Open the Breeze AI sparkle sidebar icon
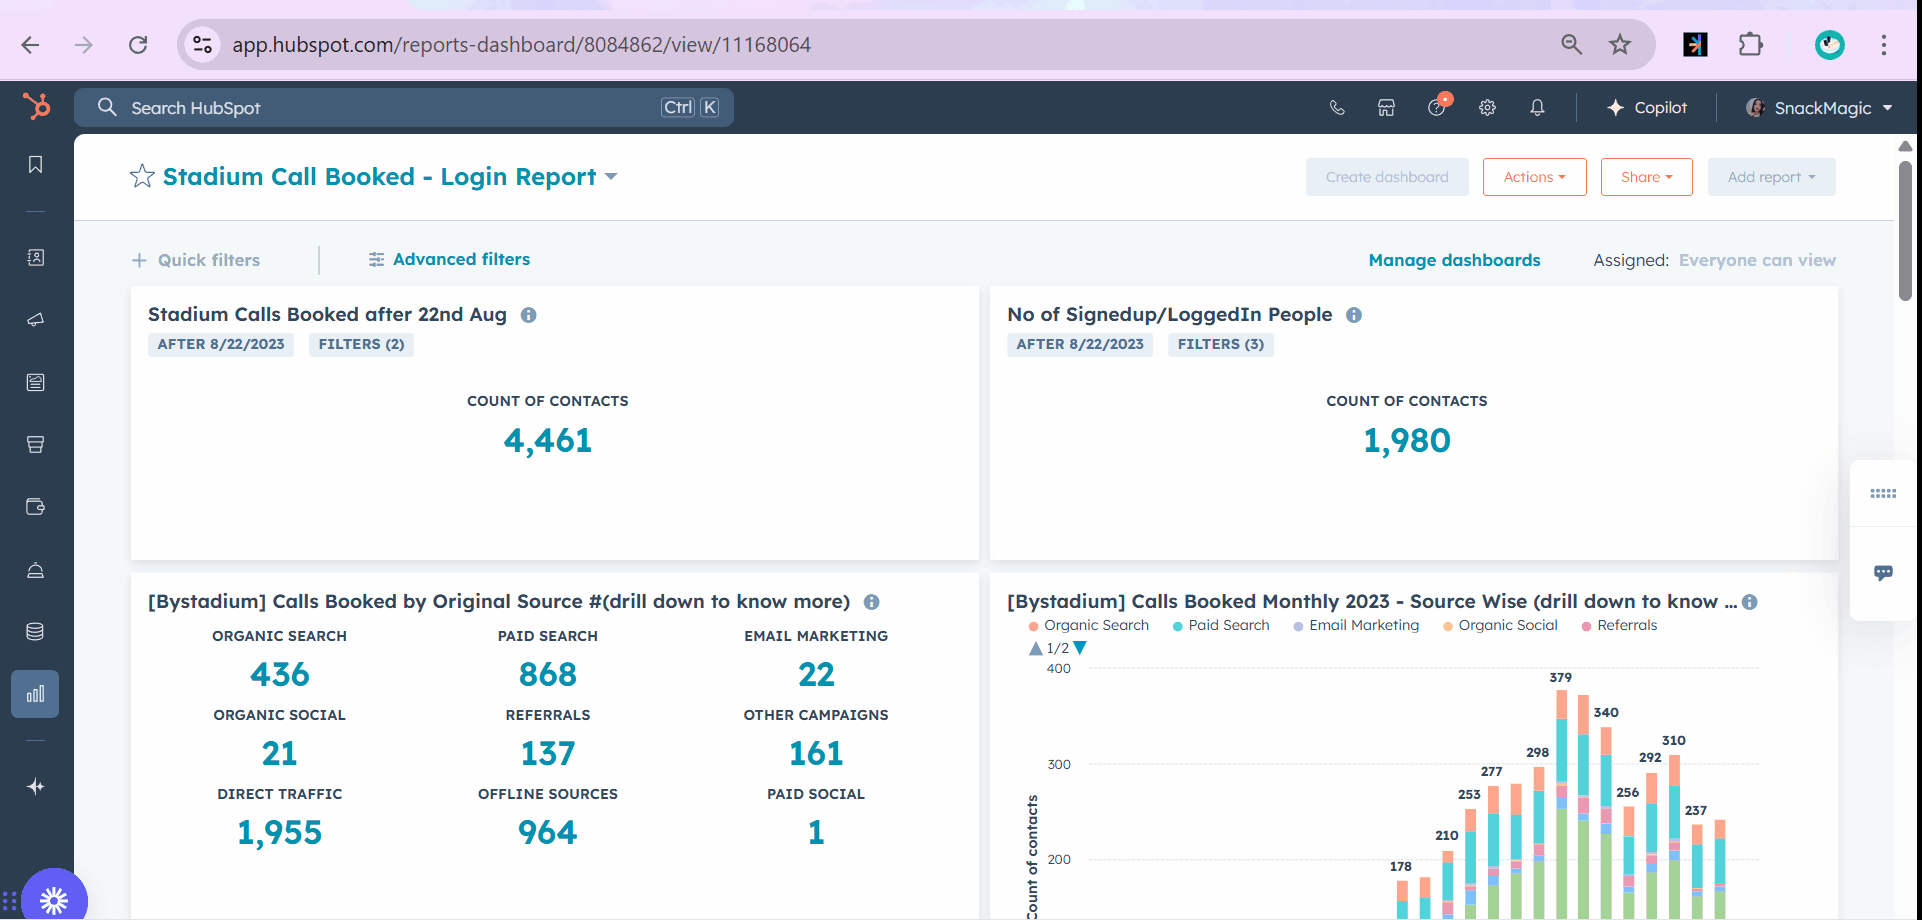Screen dimensions: 1922x920 click(35, 787)
